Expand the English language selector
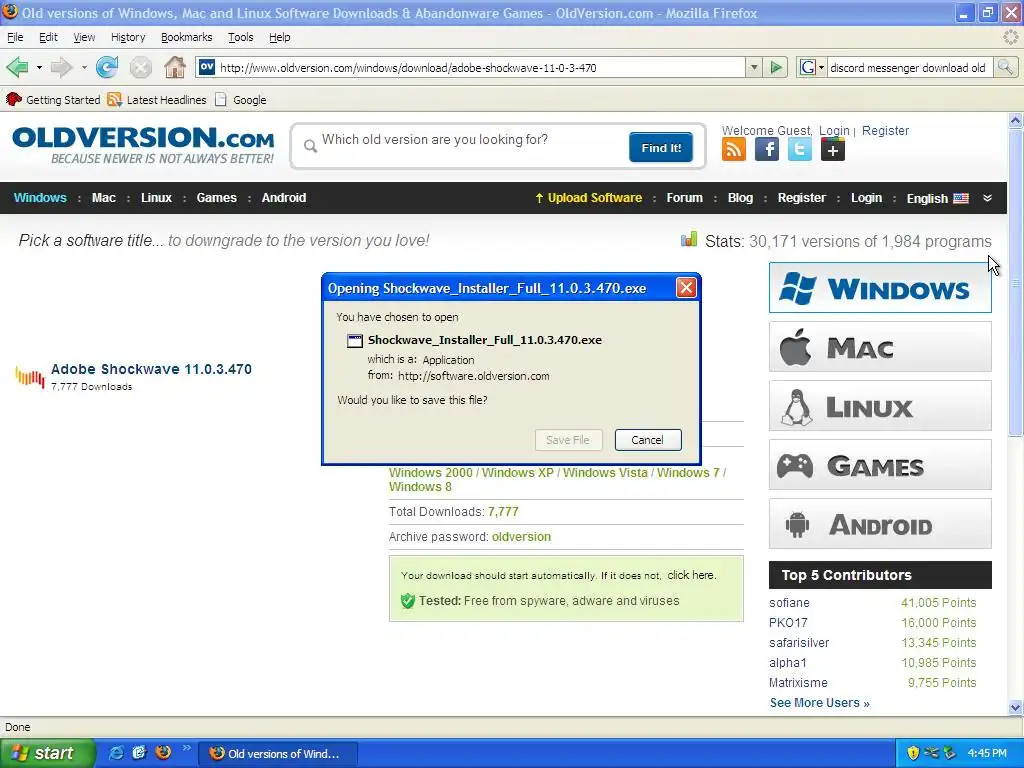 (937, 199)
